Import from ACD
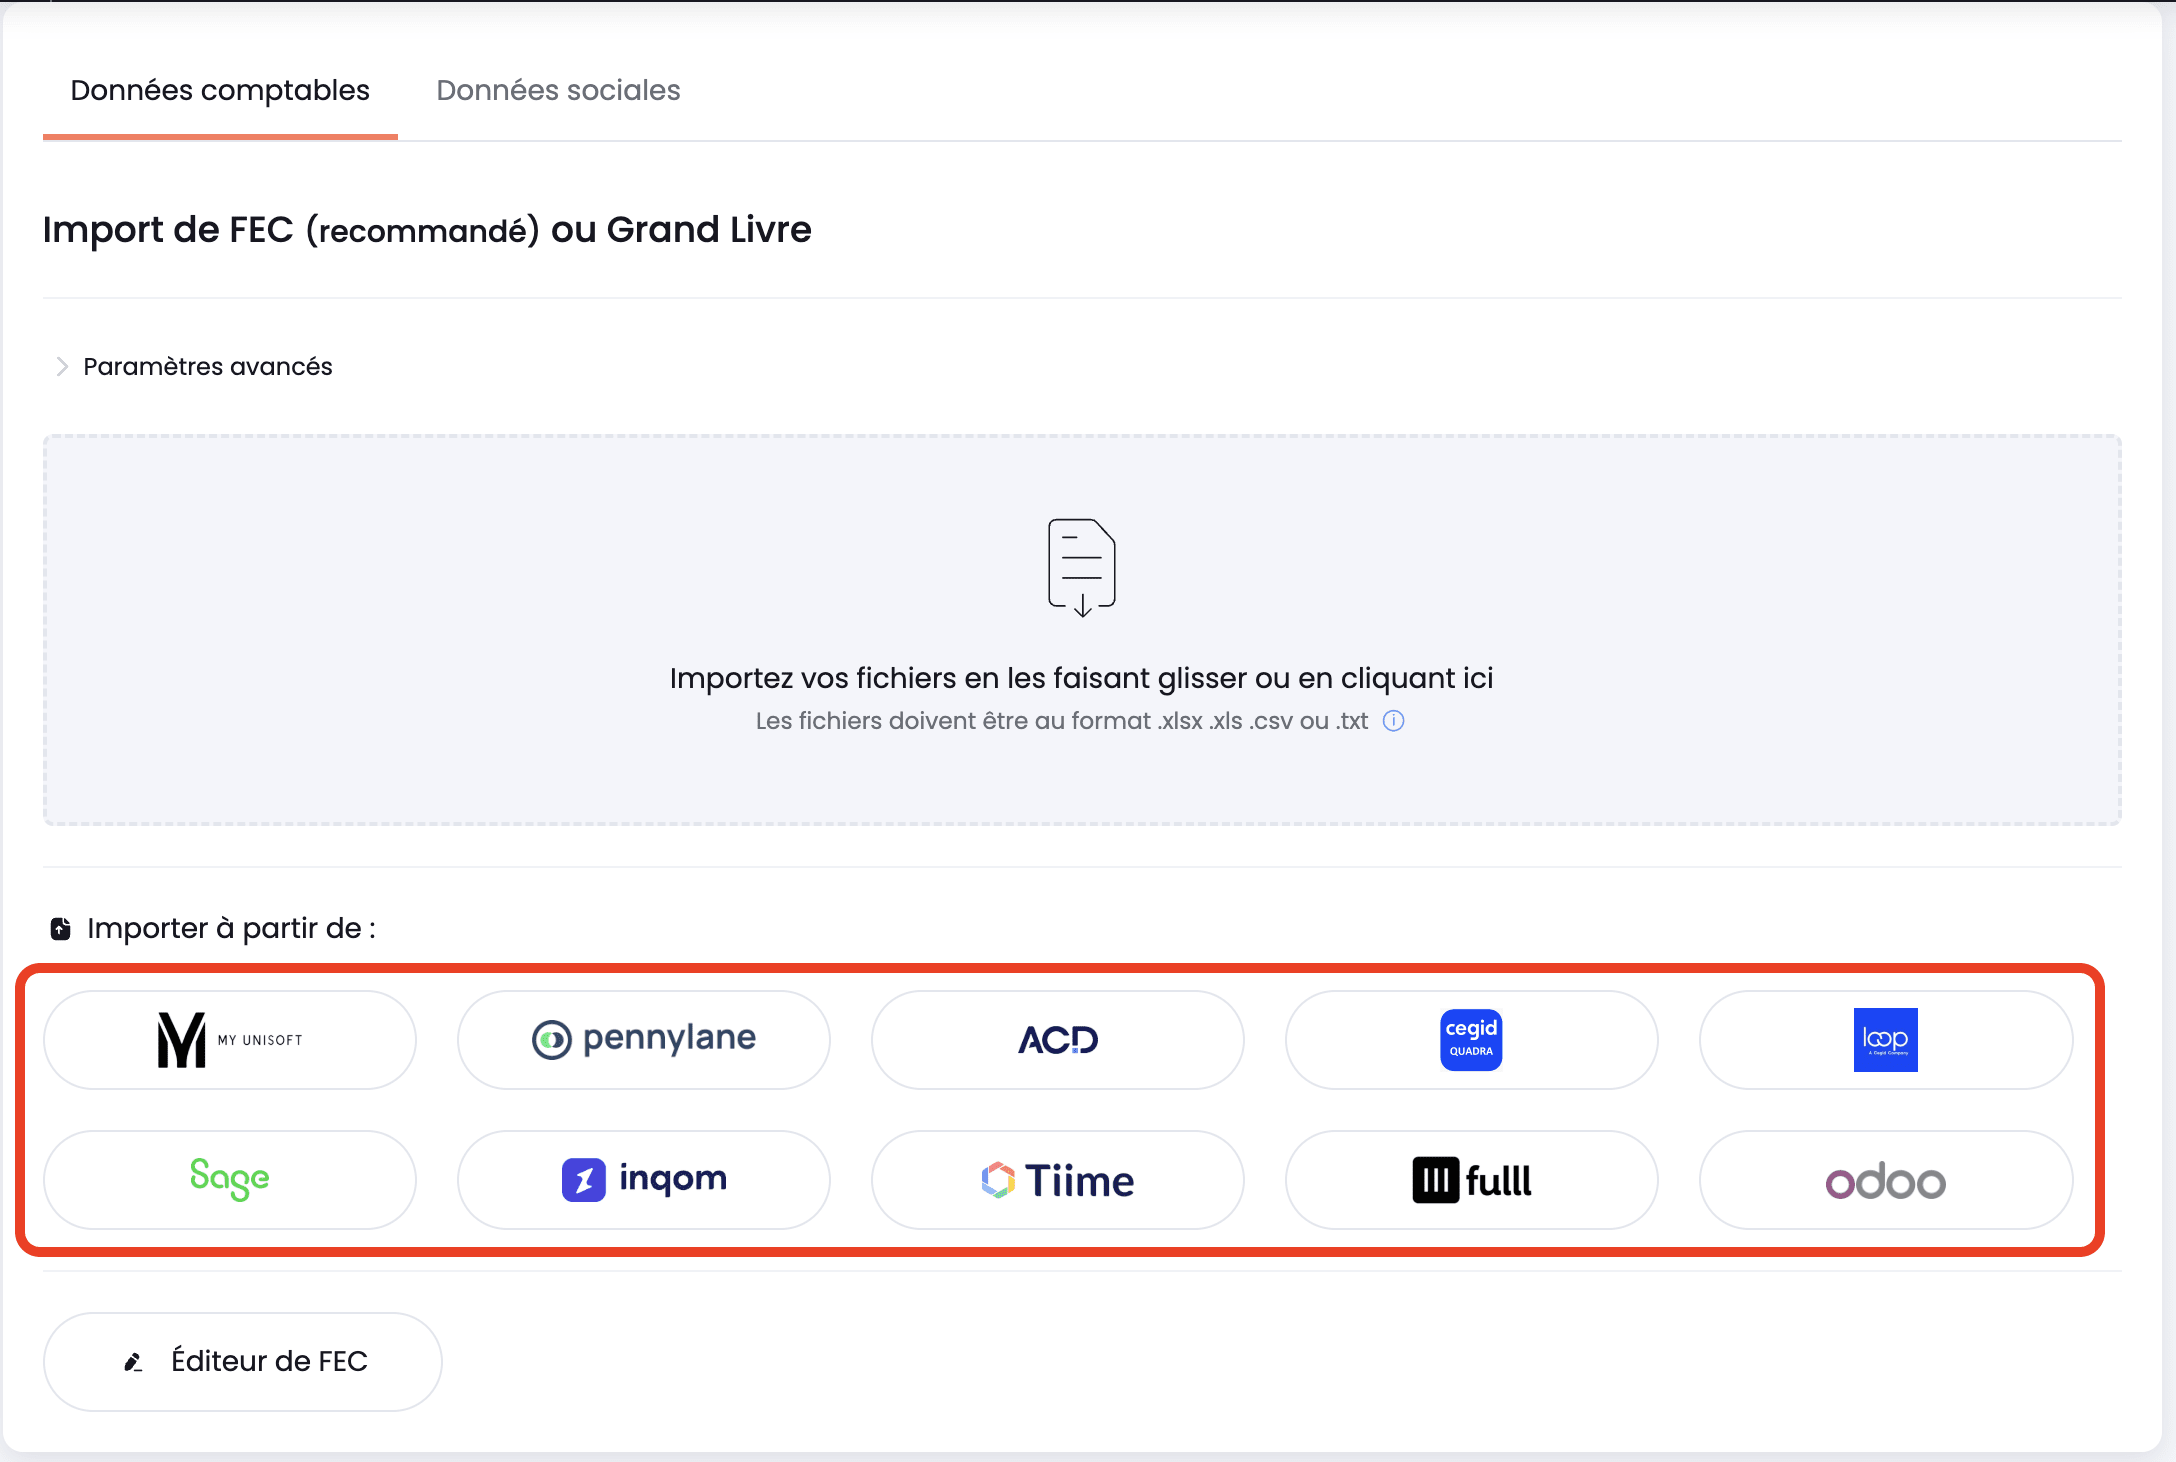The width and height of the screenshot is (2176, 1462). [1058, 1040]
